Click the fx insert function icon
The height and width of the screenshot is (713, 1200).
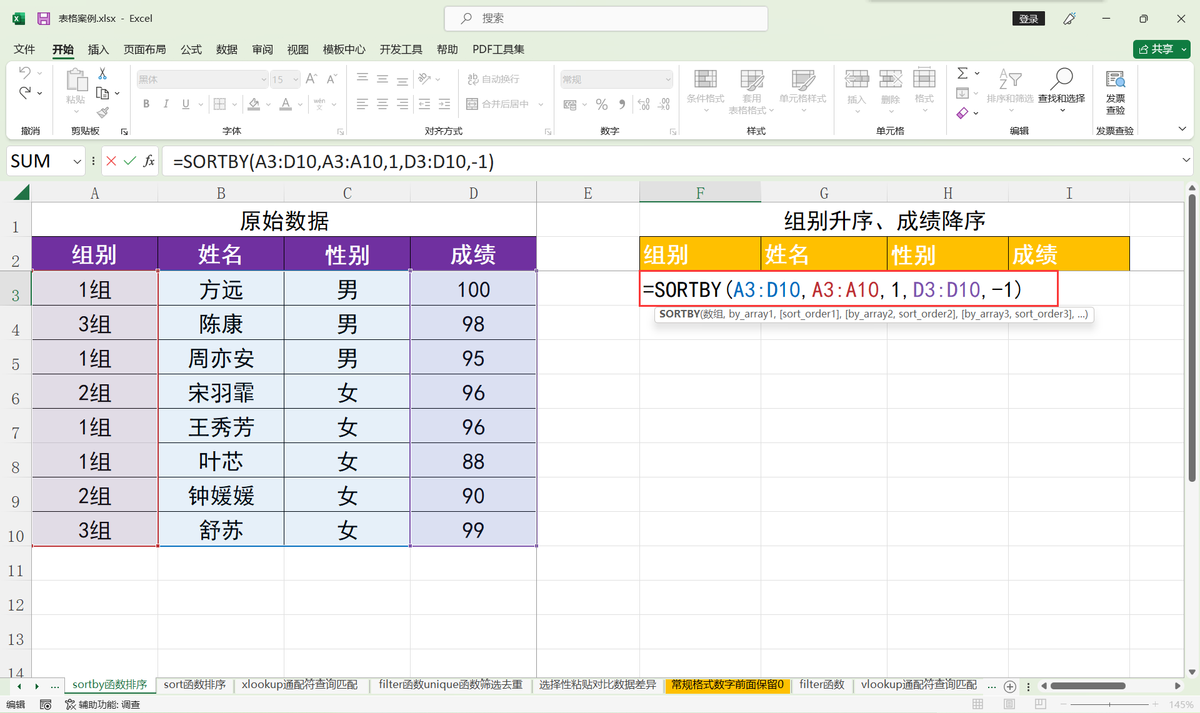(149, 161)
